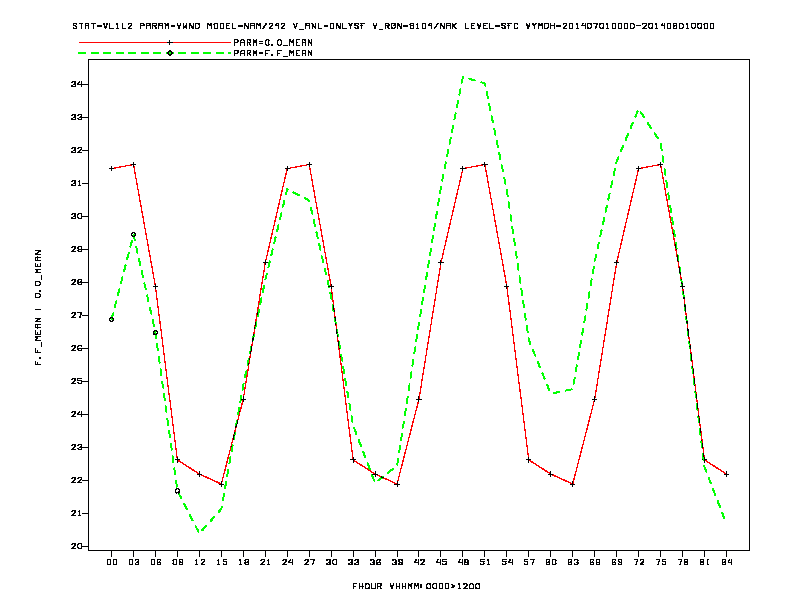Screen dimensions: 792x612
Task: Click the x-axis tick label 00
Action: pos(112,562)
